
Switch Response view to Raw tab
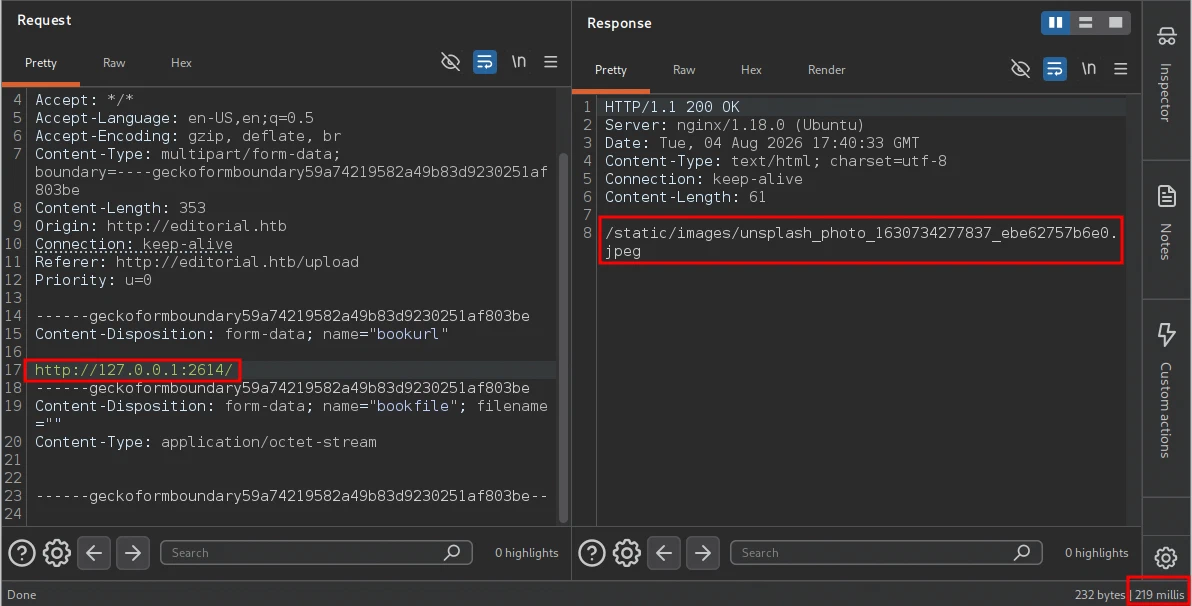[684, 70]
